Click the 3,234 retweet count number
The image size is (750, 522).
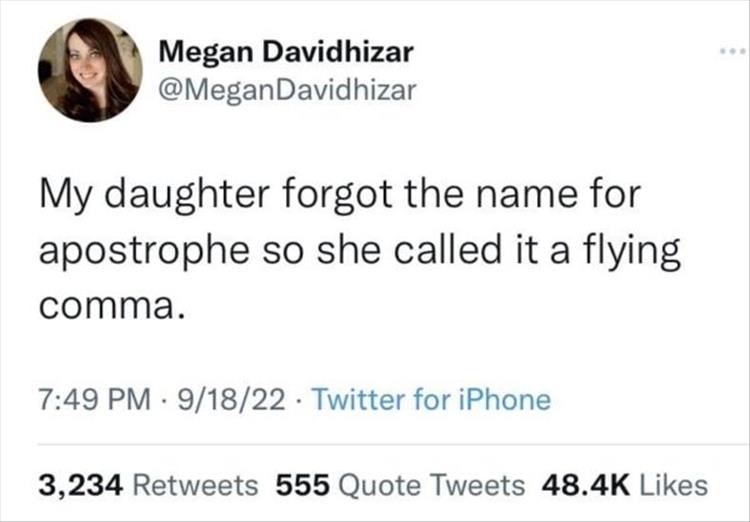click(x=80, y=485)
